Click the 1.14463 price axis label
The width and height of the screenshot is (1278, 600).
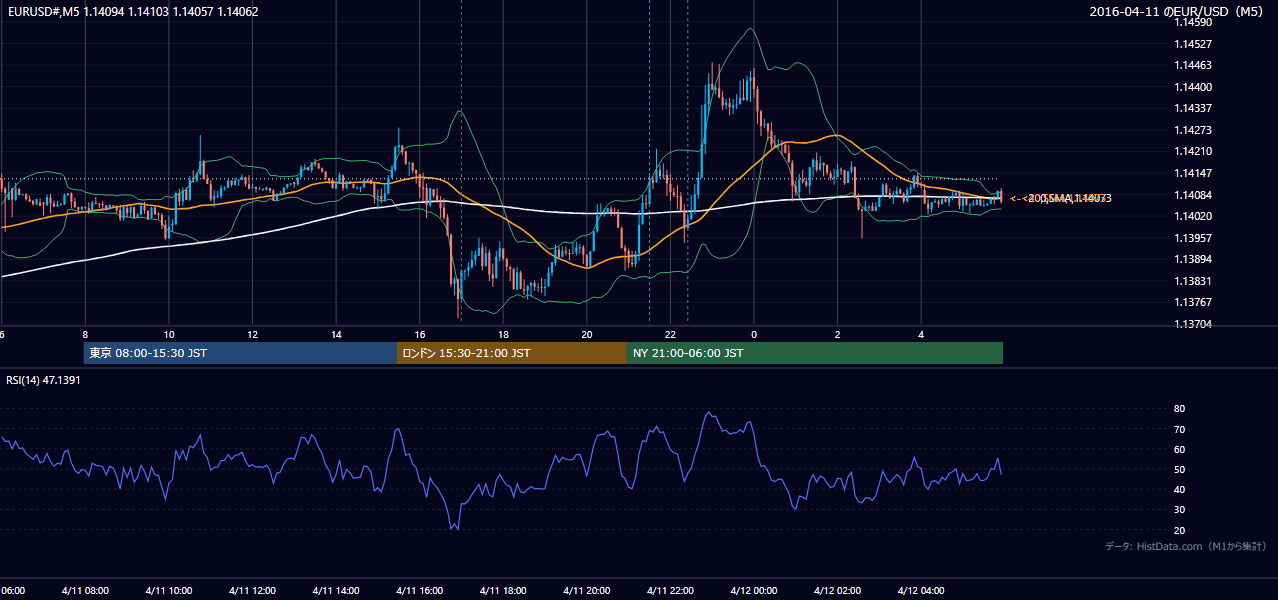tap(1194, 65)
